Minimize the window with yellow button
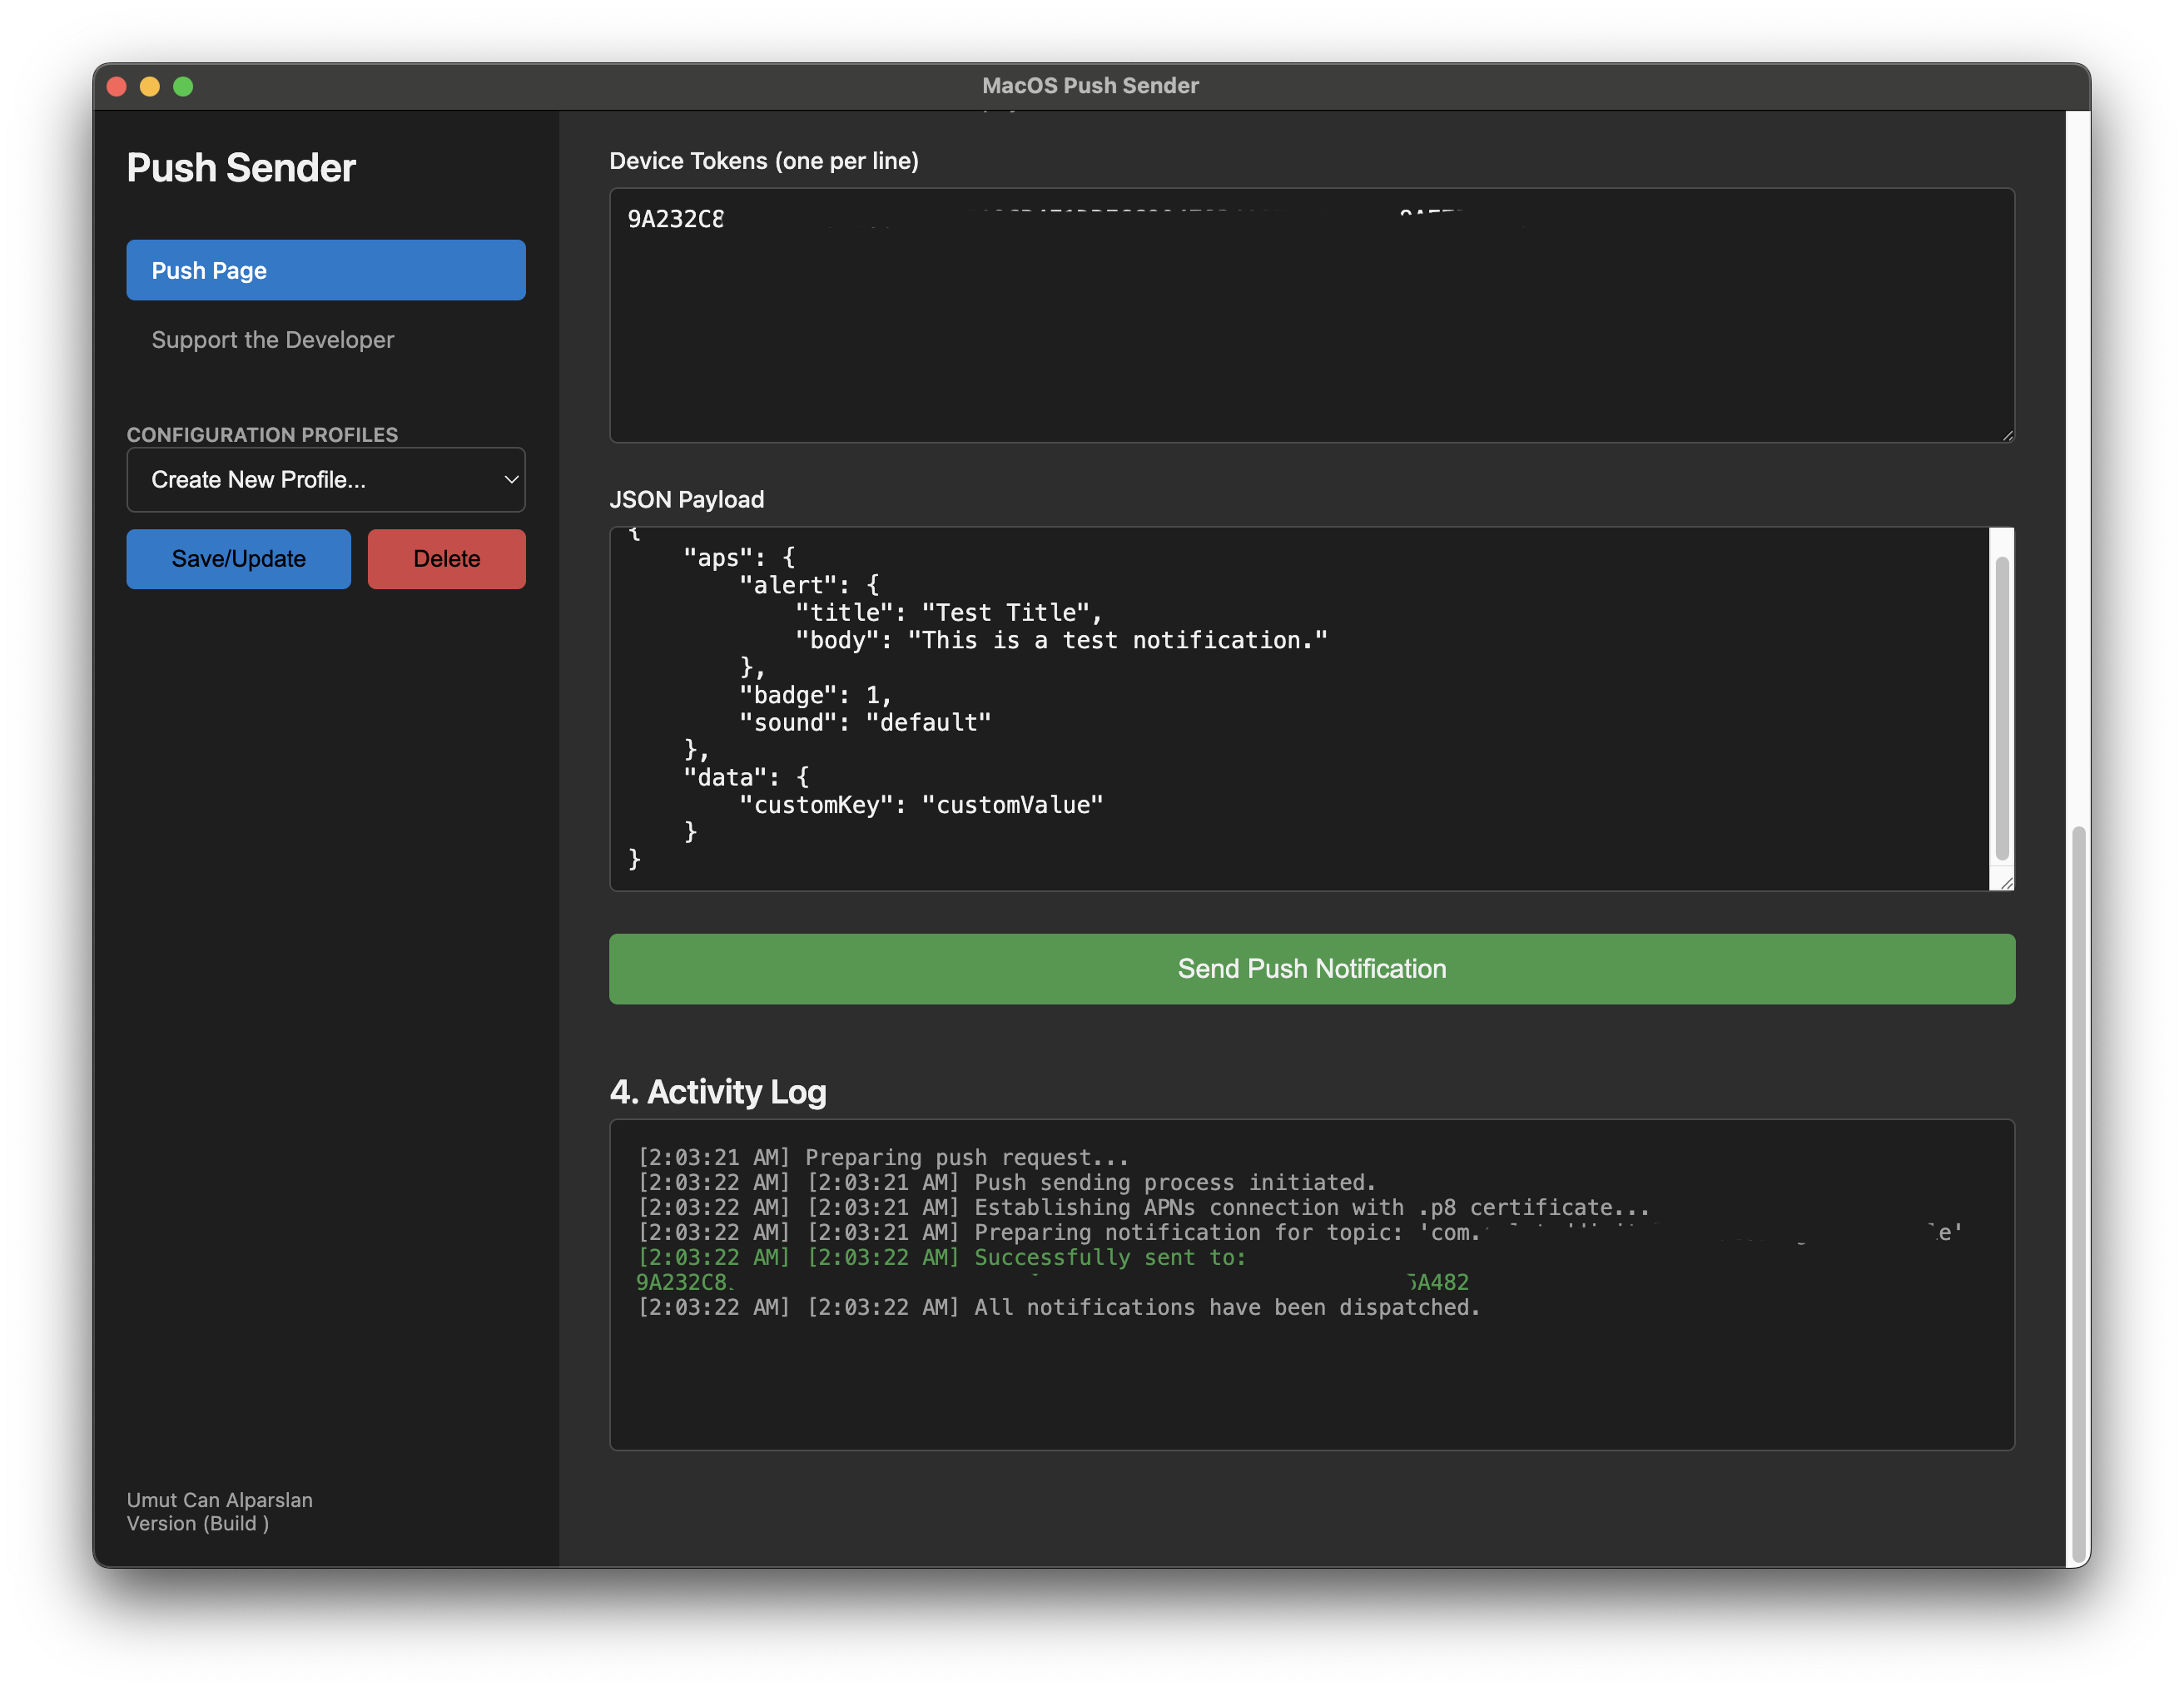 [150, 86]
